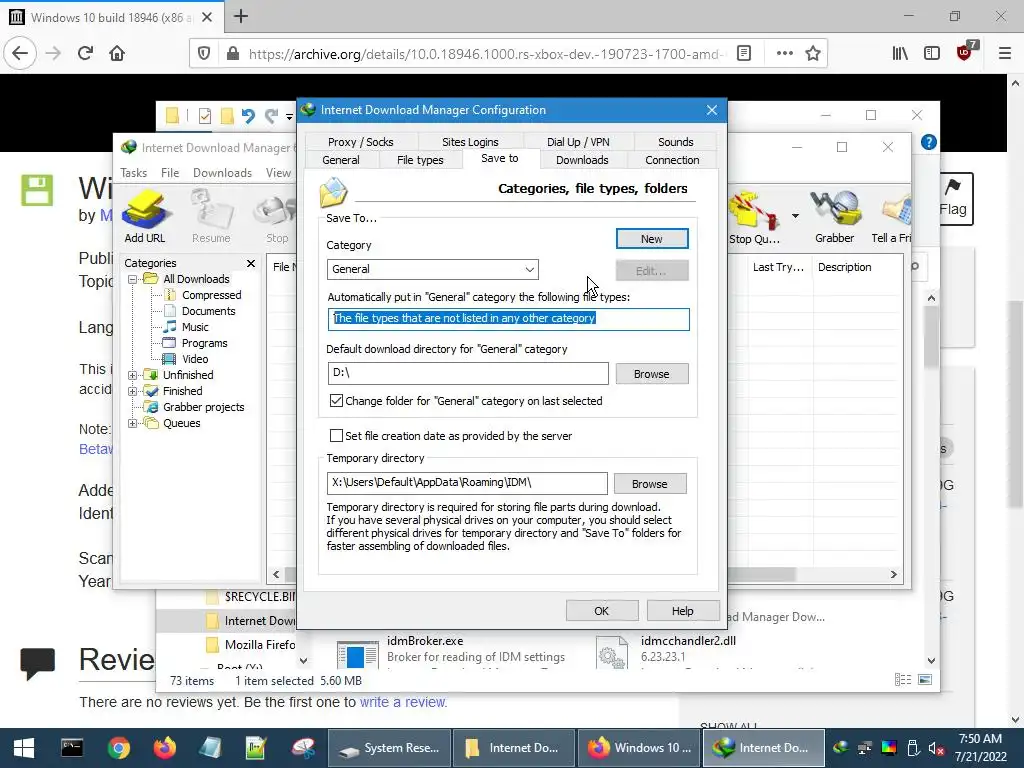Open page actions three-dots menu
The image size is (1024, 768).
(x=784, y=54)
